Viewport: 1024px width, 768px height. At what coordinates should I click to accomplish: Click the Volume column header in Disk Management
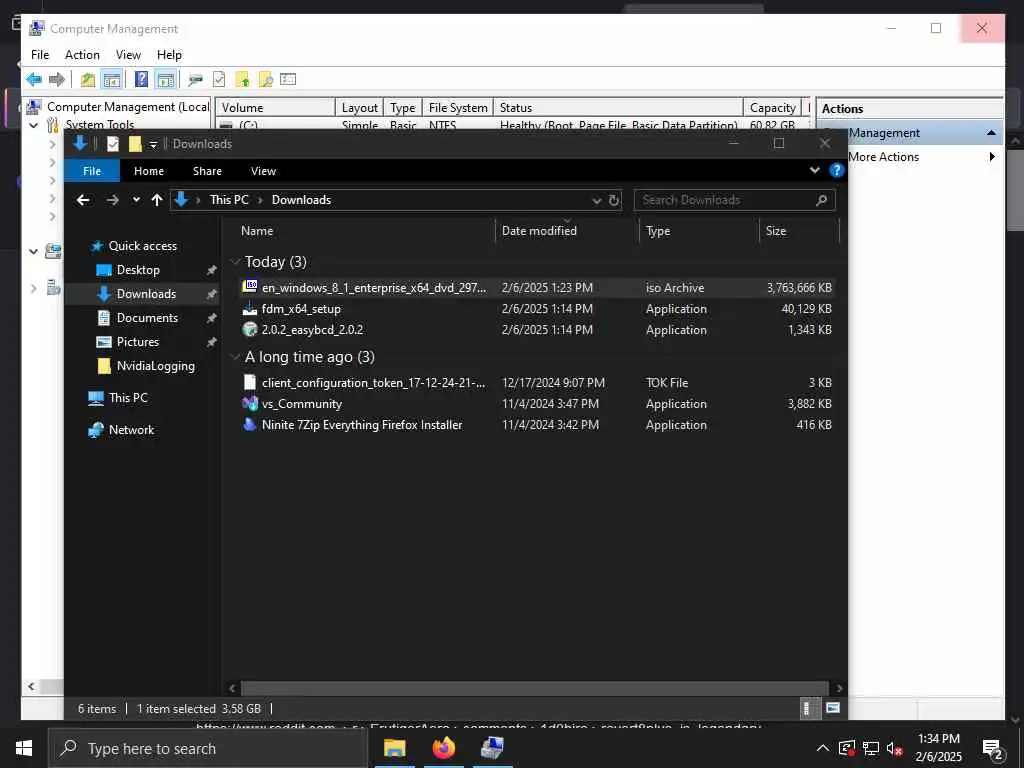point(276,108)
